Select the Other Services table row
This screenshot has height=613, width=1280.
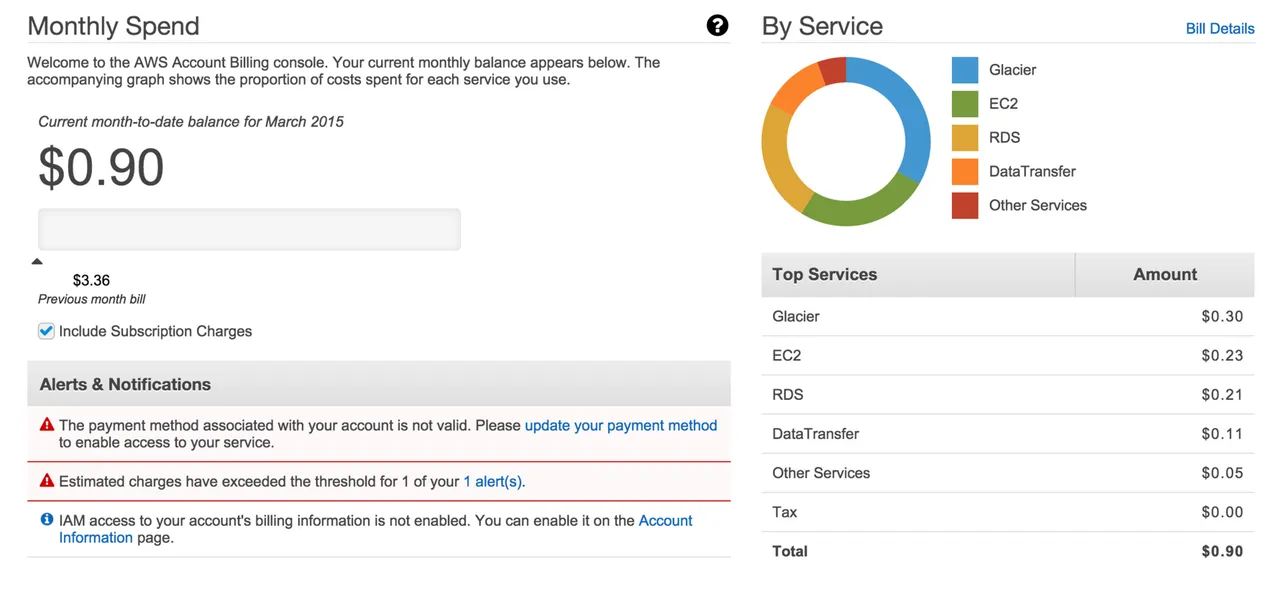pyautogui.click(x=1008, y=472)
